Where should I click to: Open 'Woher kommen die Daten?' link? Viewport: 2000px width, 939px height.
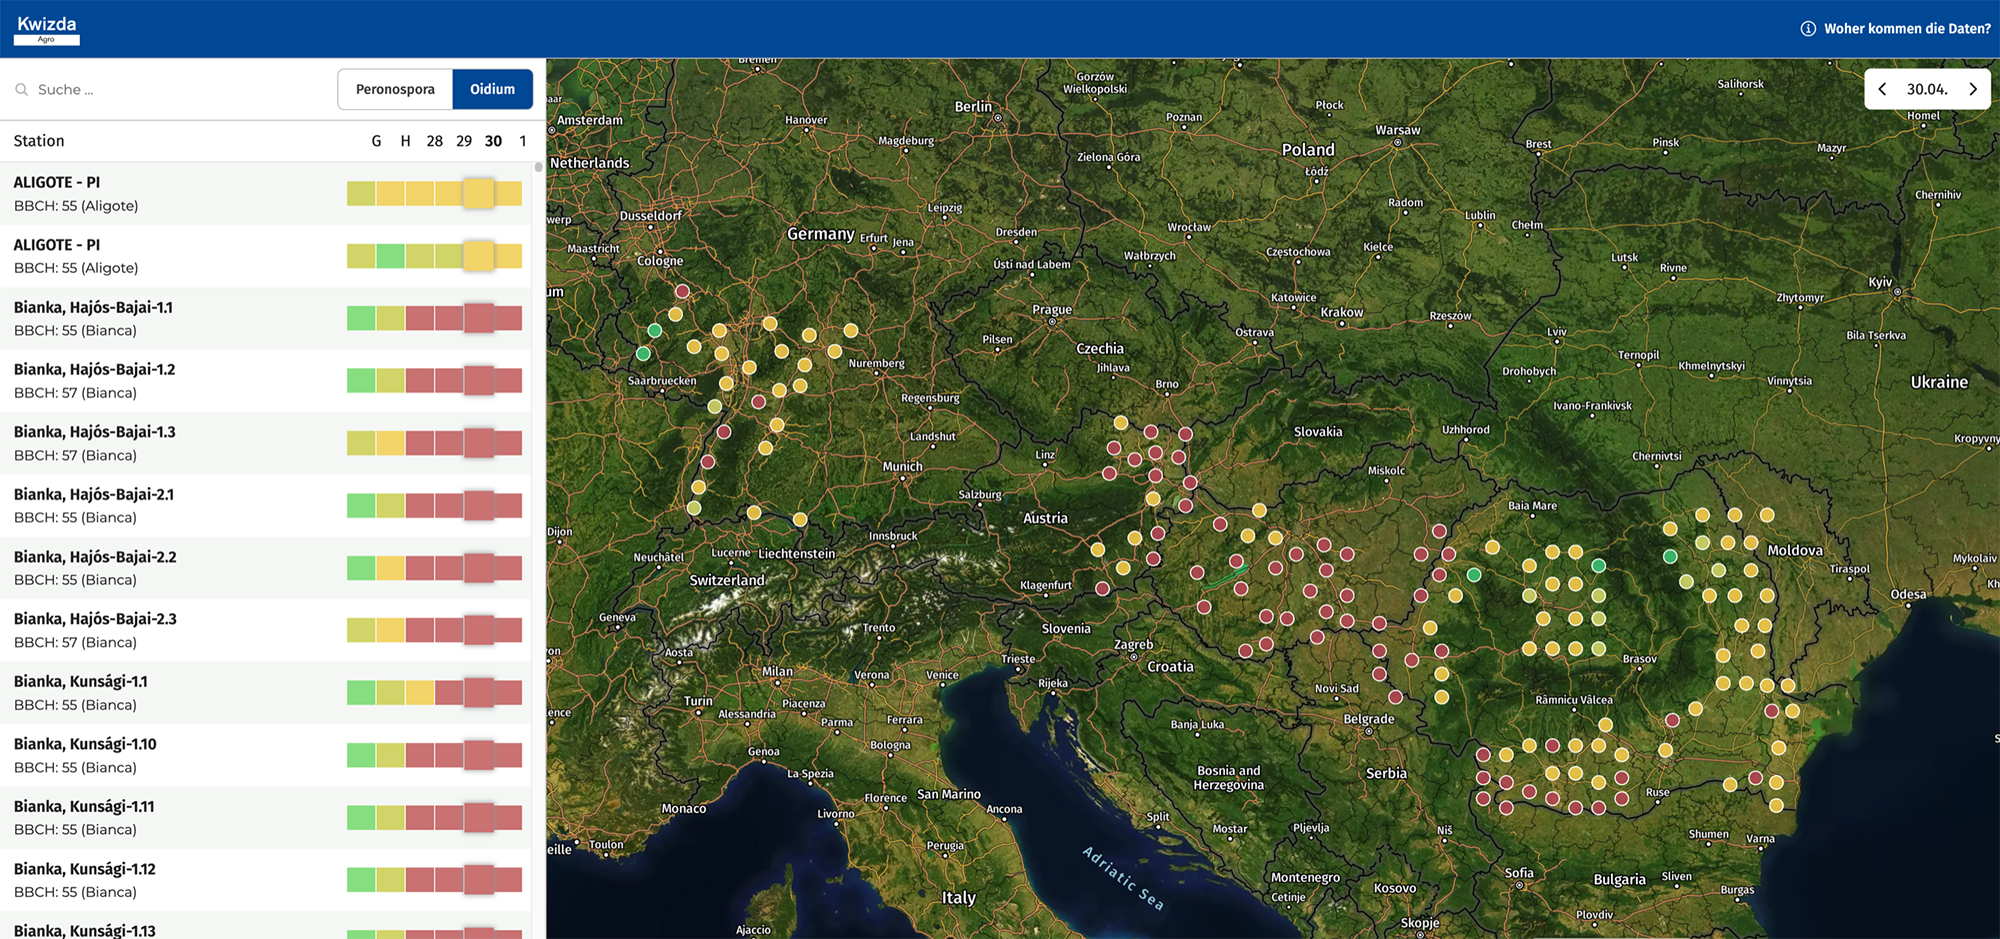[x=1906, y=29]
